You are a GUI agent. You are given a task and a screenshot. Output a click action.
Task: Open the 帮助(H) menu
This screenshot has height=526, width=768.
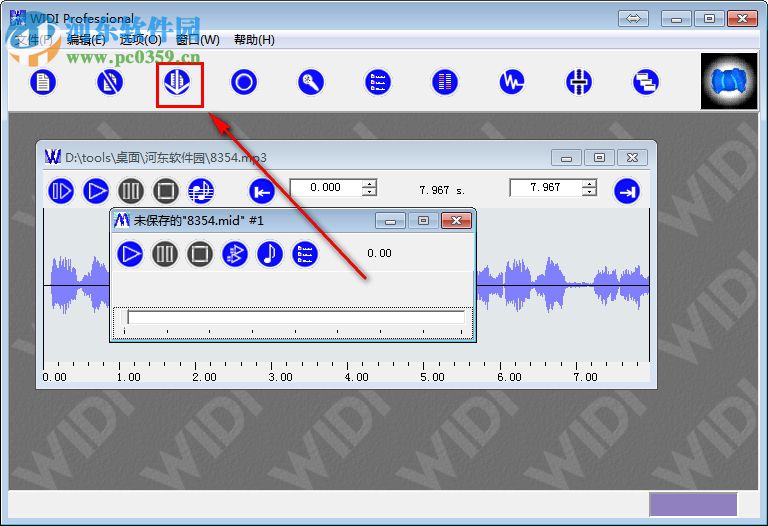click(254, 40)
